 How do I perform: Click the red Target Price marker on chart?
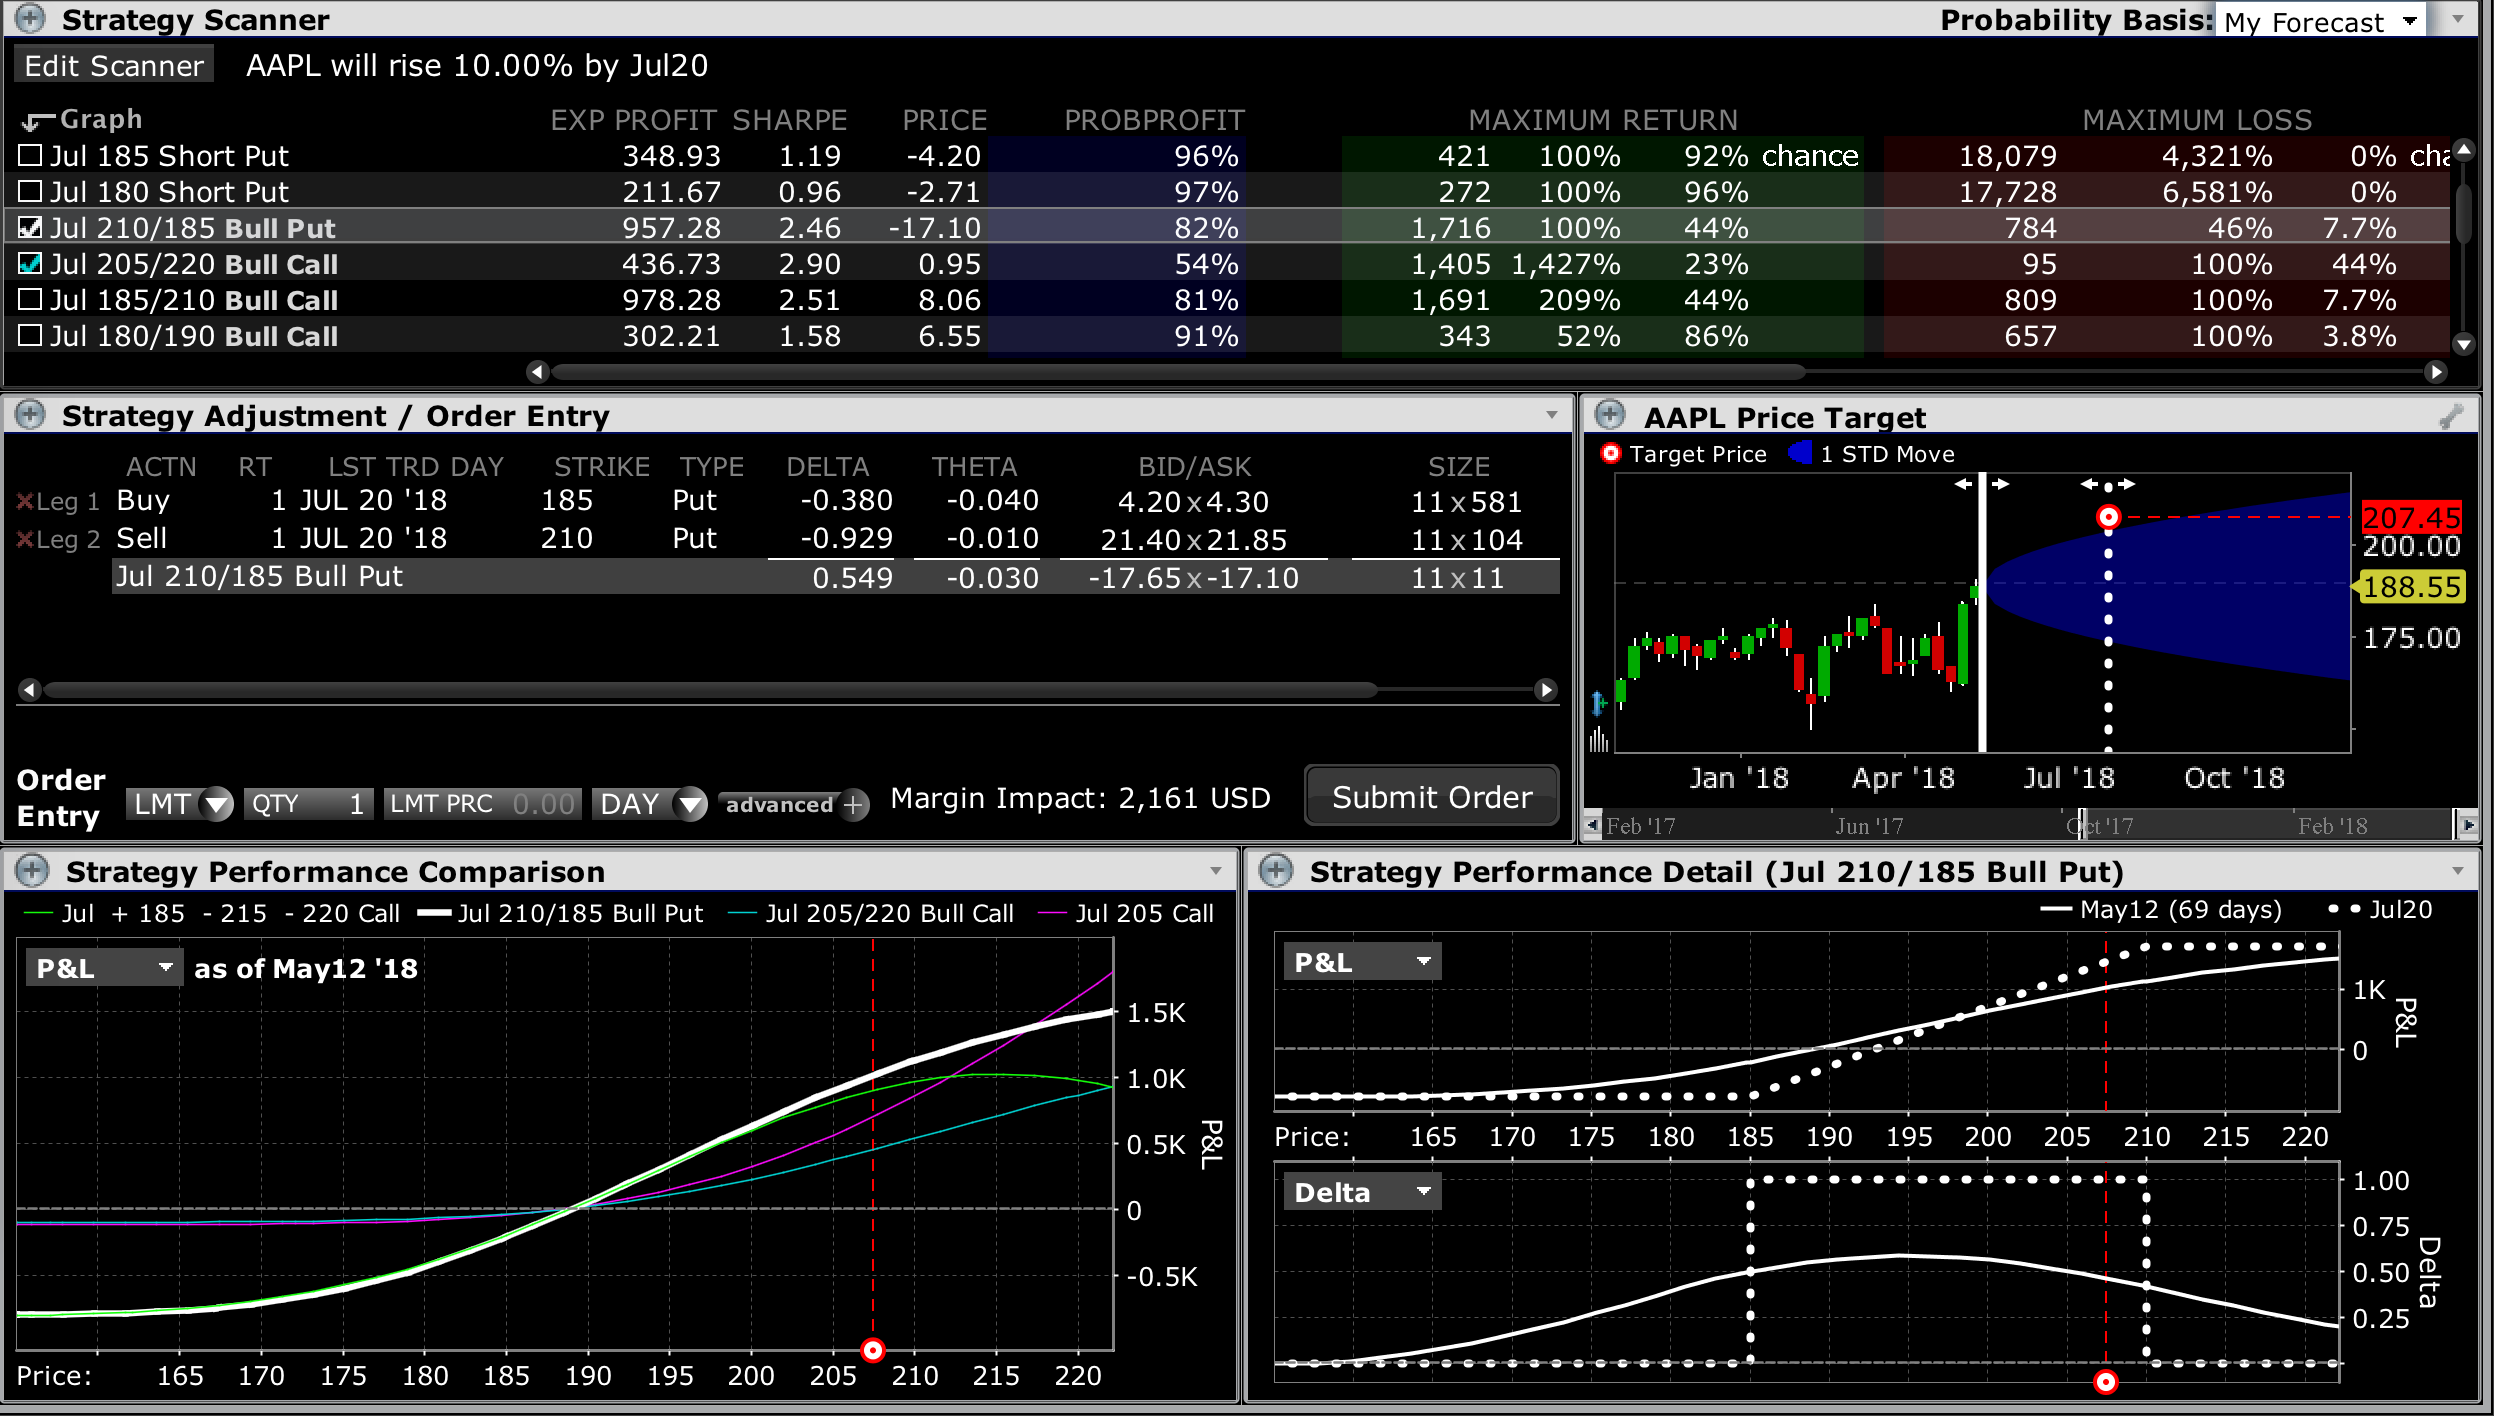(2108, 517)
